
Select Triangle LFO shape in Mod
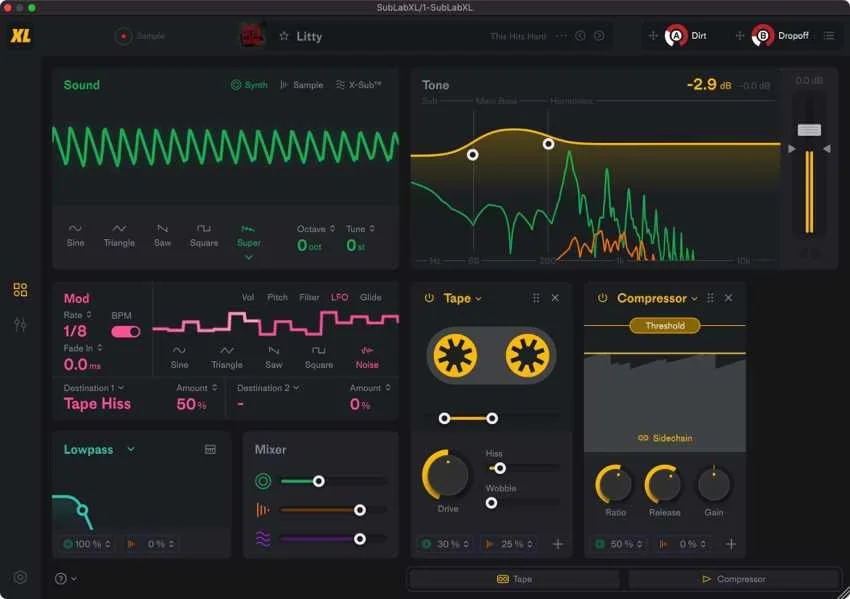tap(227, 358)
